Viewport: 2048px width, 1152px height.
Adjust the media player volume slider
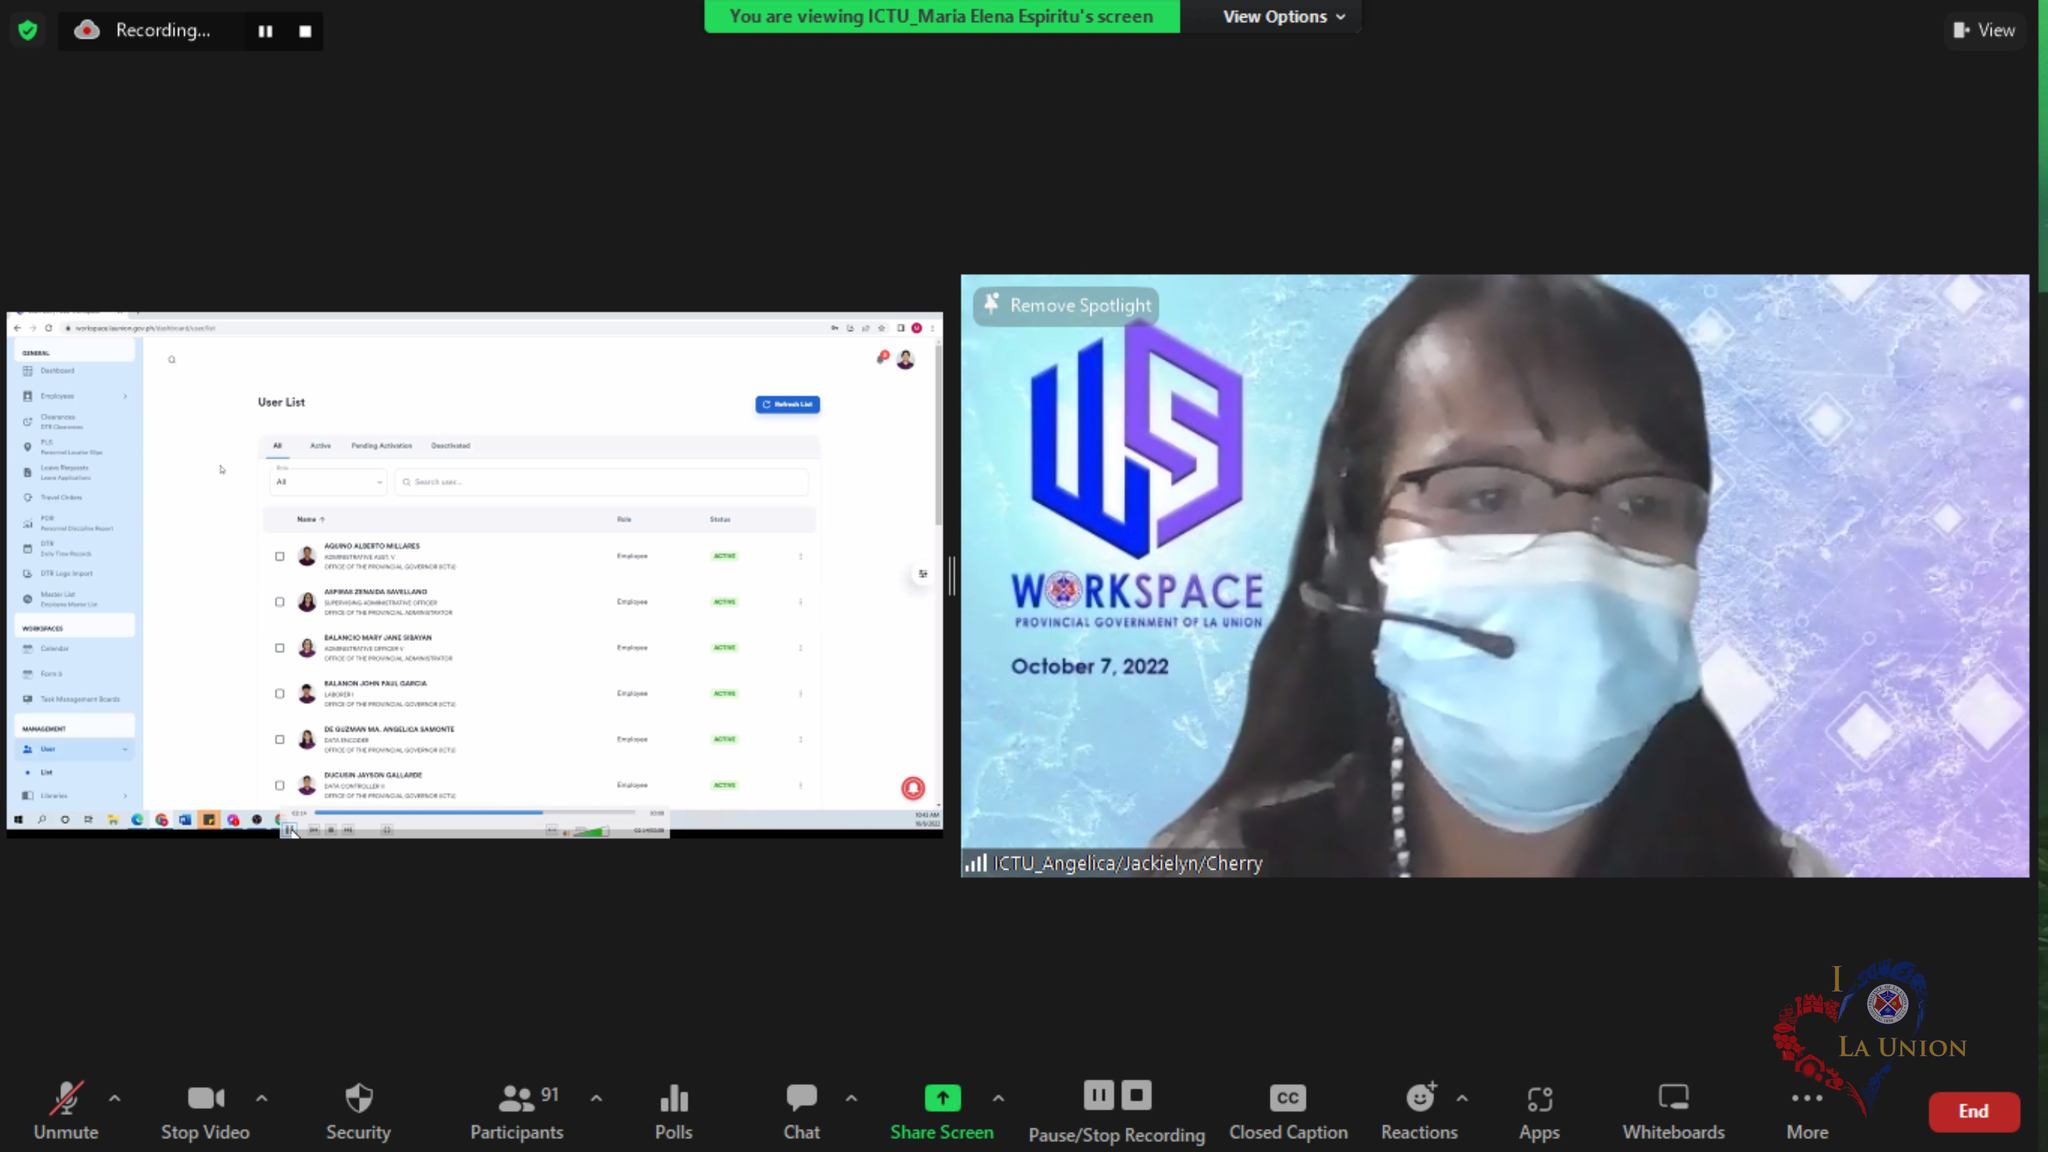pos(591,831)
